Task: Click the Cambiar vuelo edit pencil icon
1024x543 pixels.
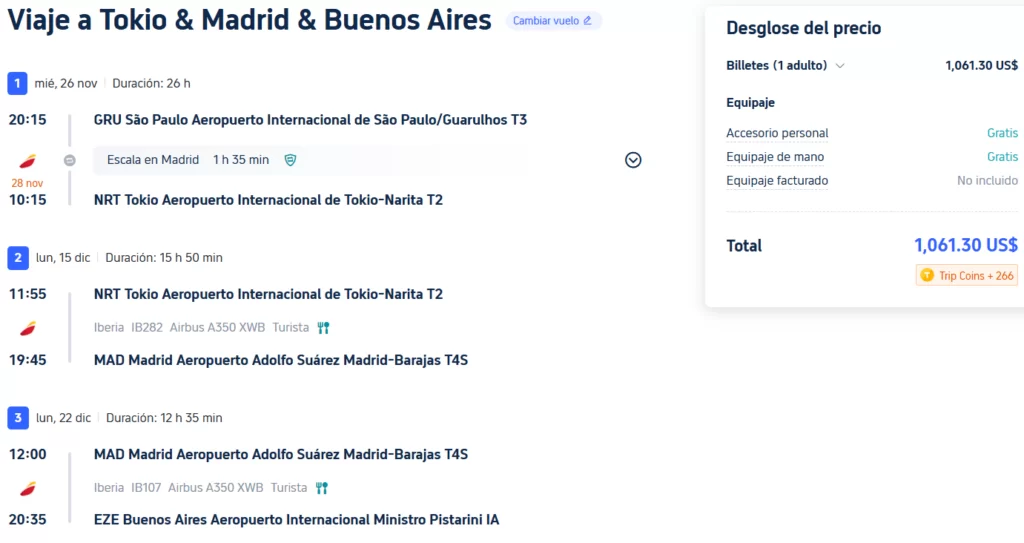Action: 587,21
